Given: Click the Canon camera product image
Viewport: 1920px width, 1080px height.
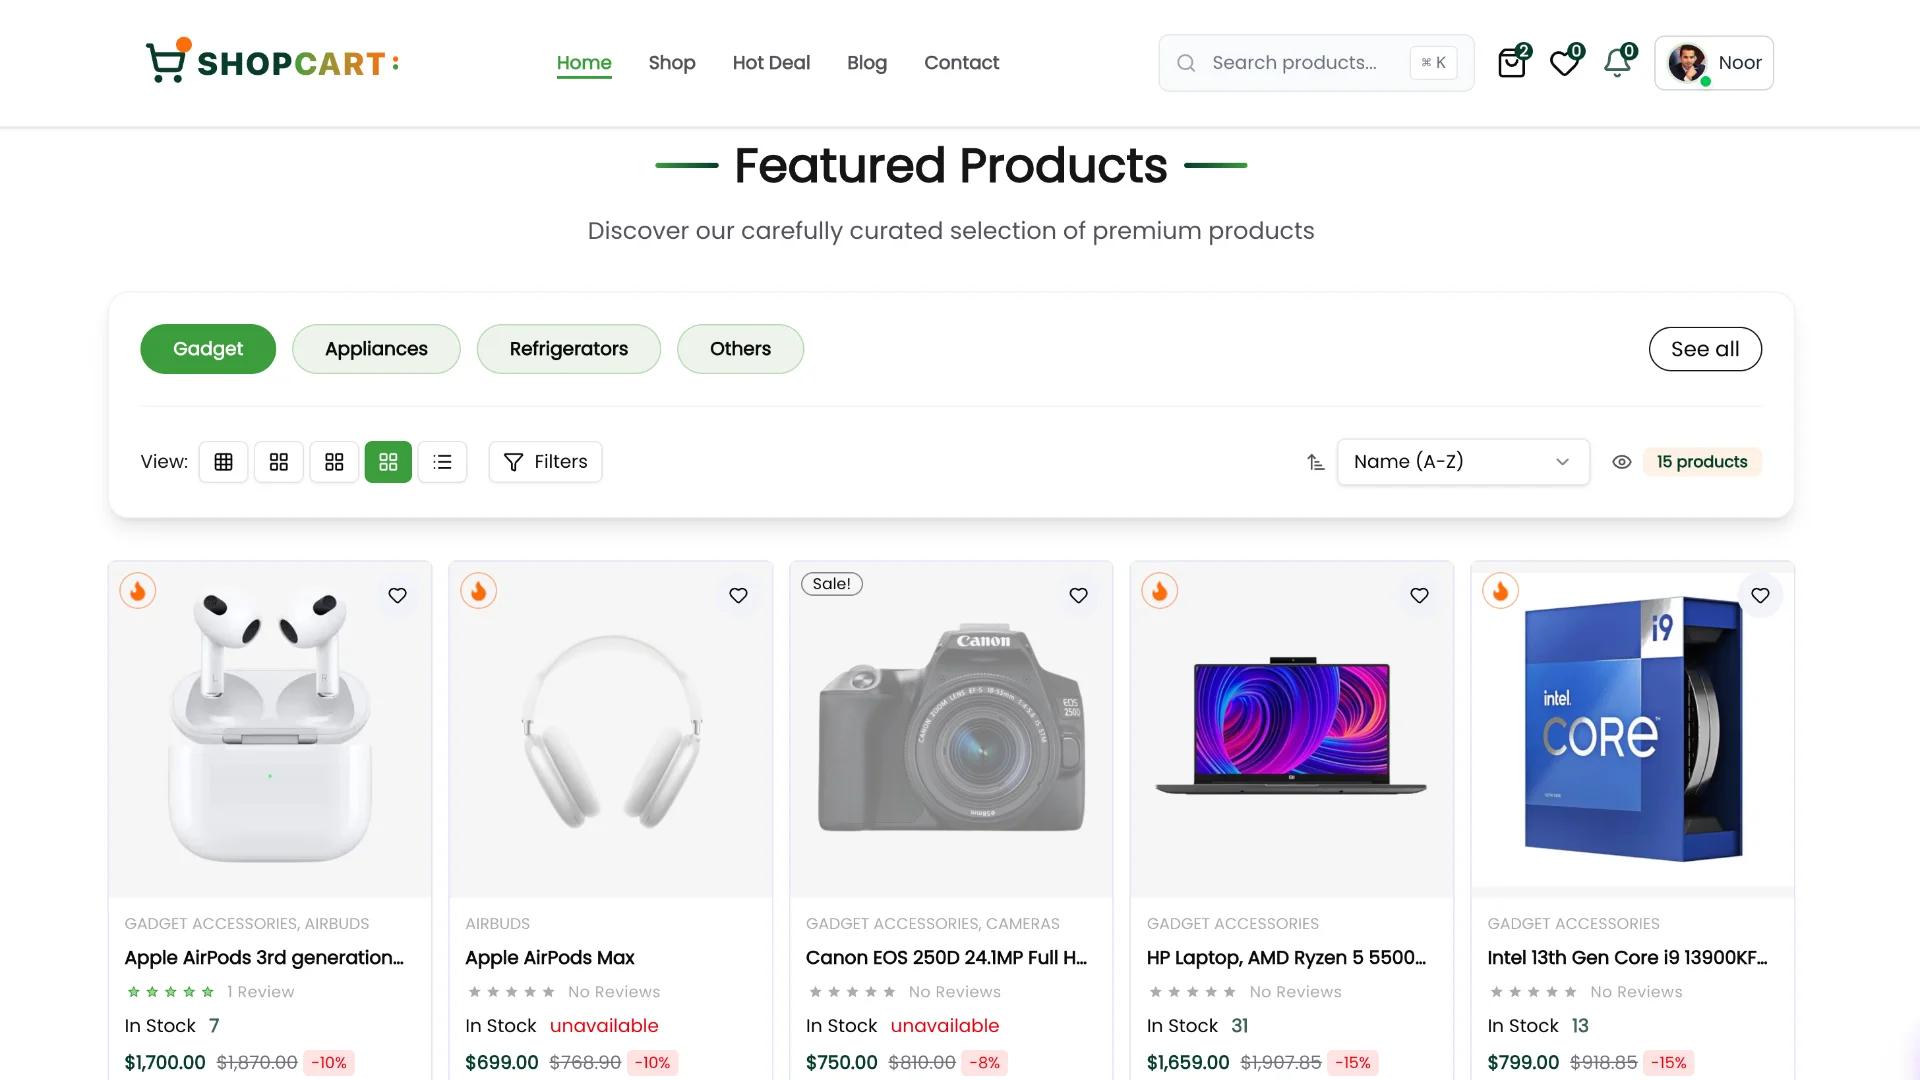Looking at the screenshot, I should [x=951, y=730].
